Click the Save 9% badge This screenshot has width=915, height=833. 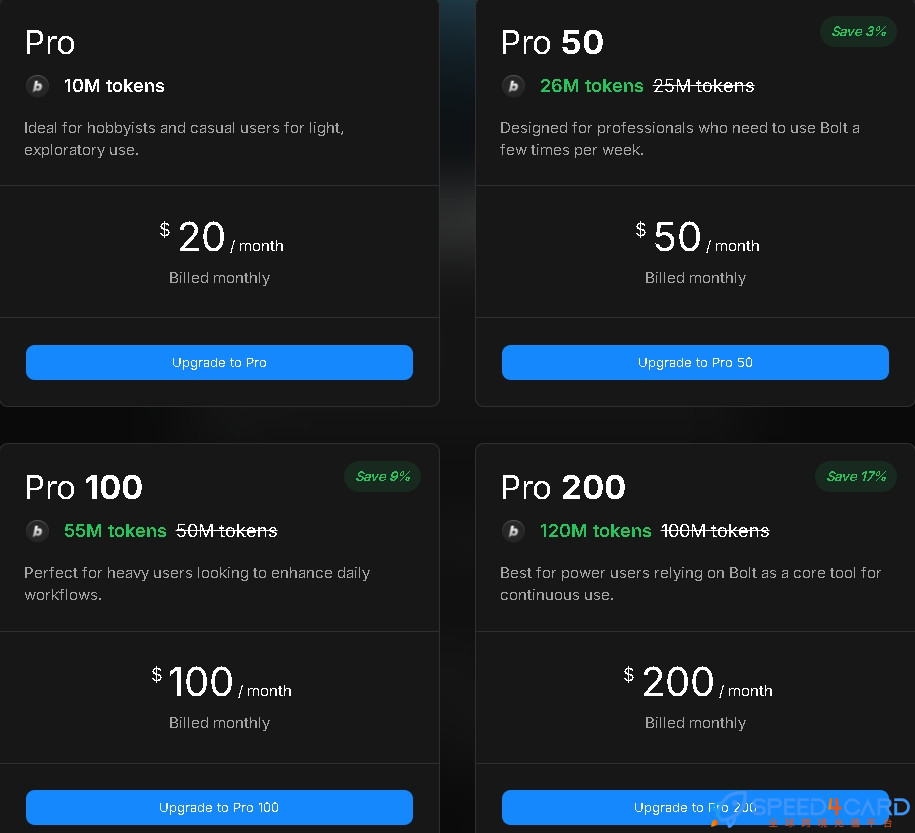click(383, 476)
